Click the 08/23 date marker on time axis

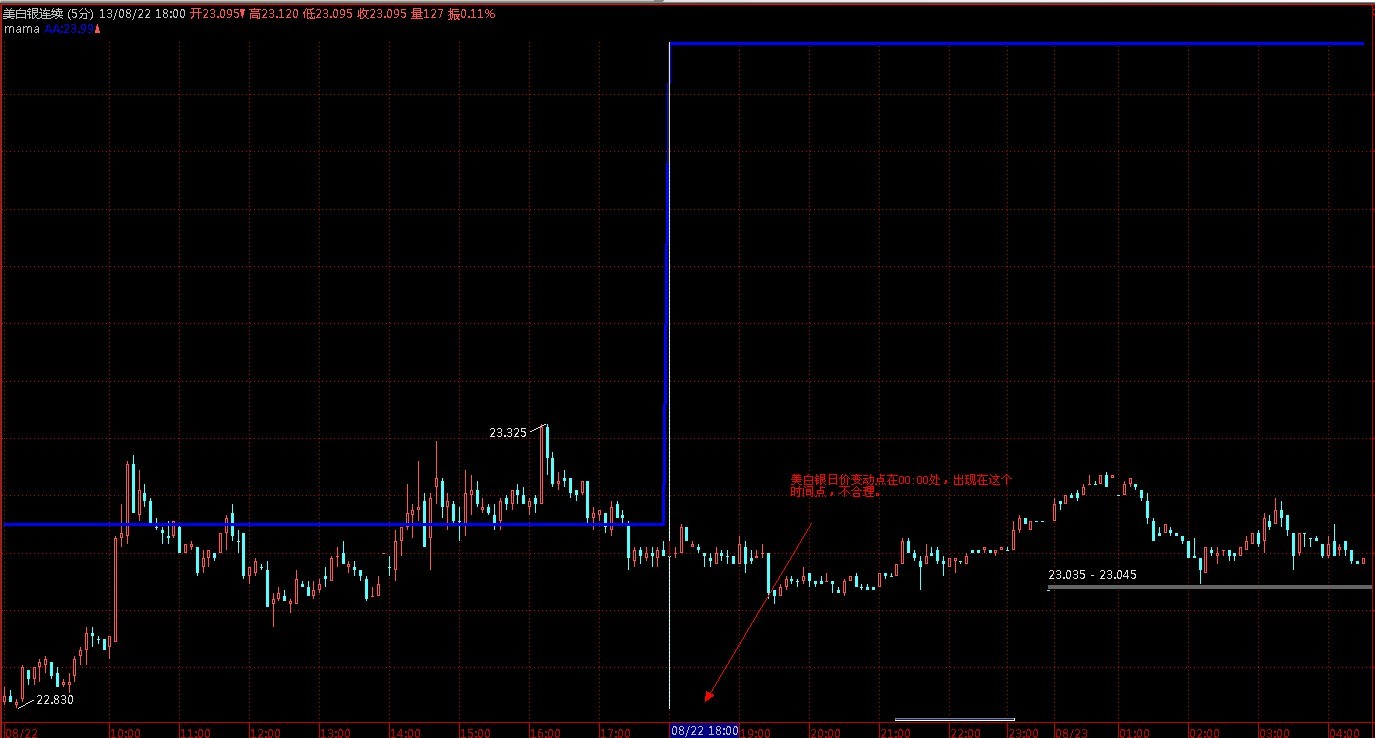pos(1072,732)
